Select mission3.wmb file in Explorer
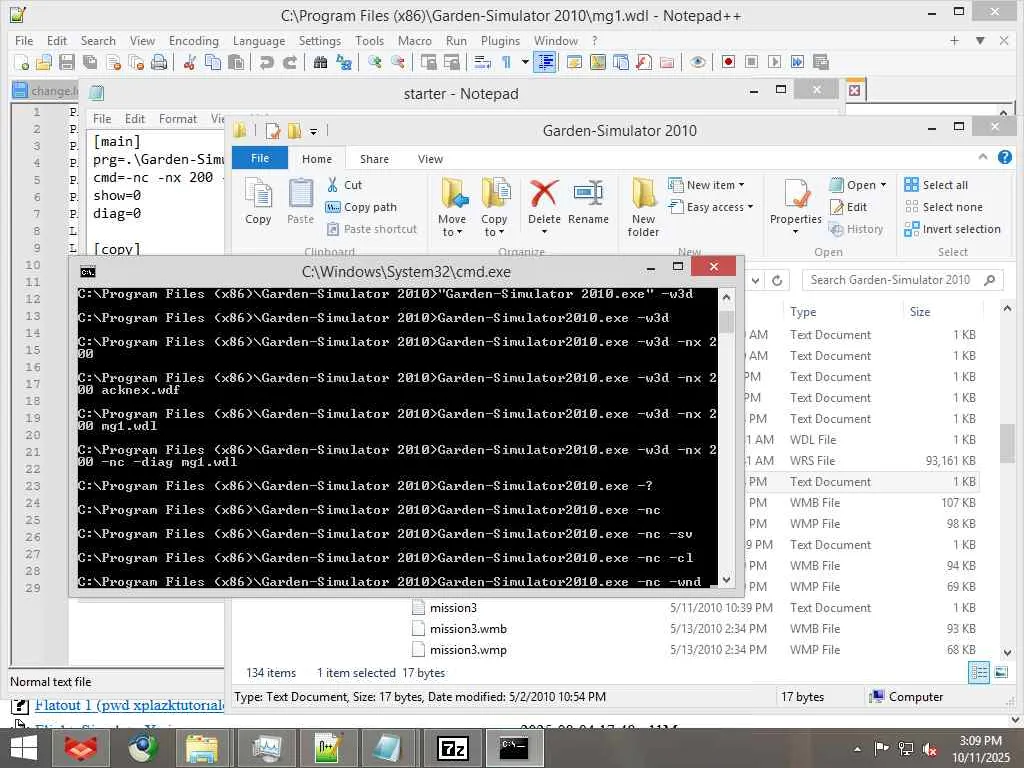The width and height of the screenshot is (1024, 768). click(468, 629)
